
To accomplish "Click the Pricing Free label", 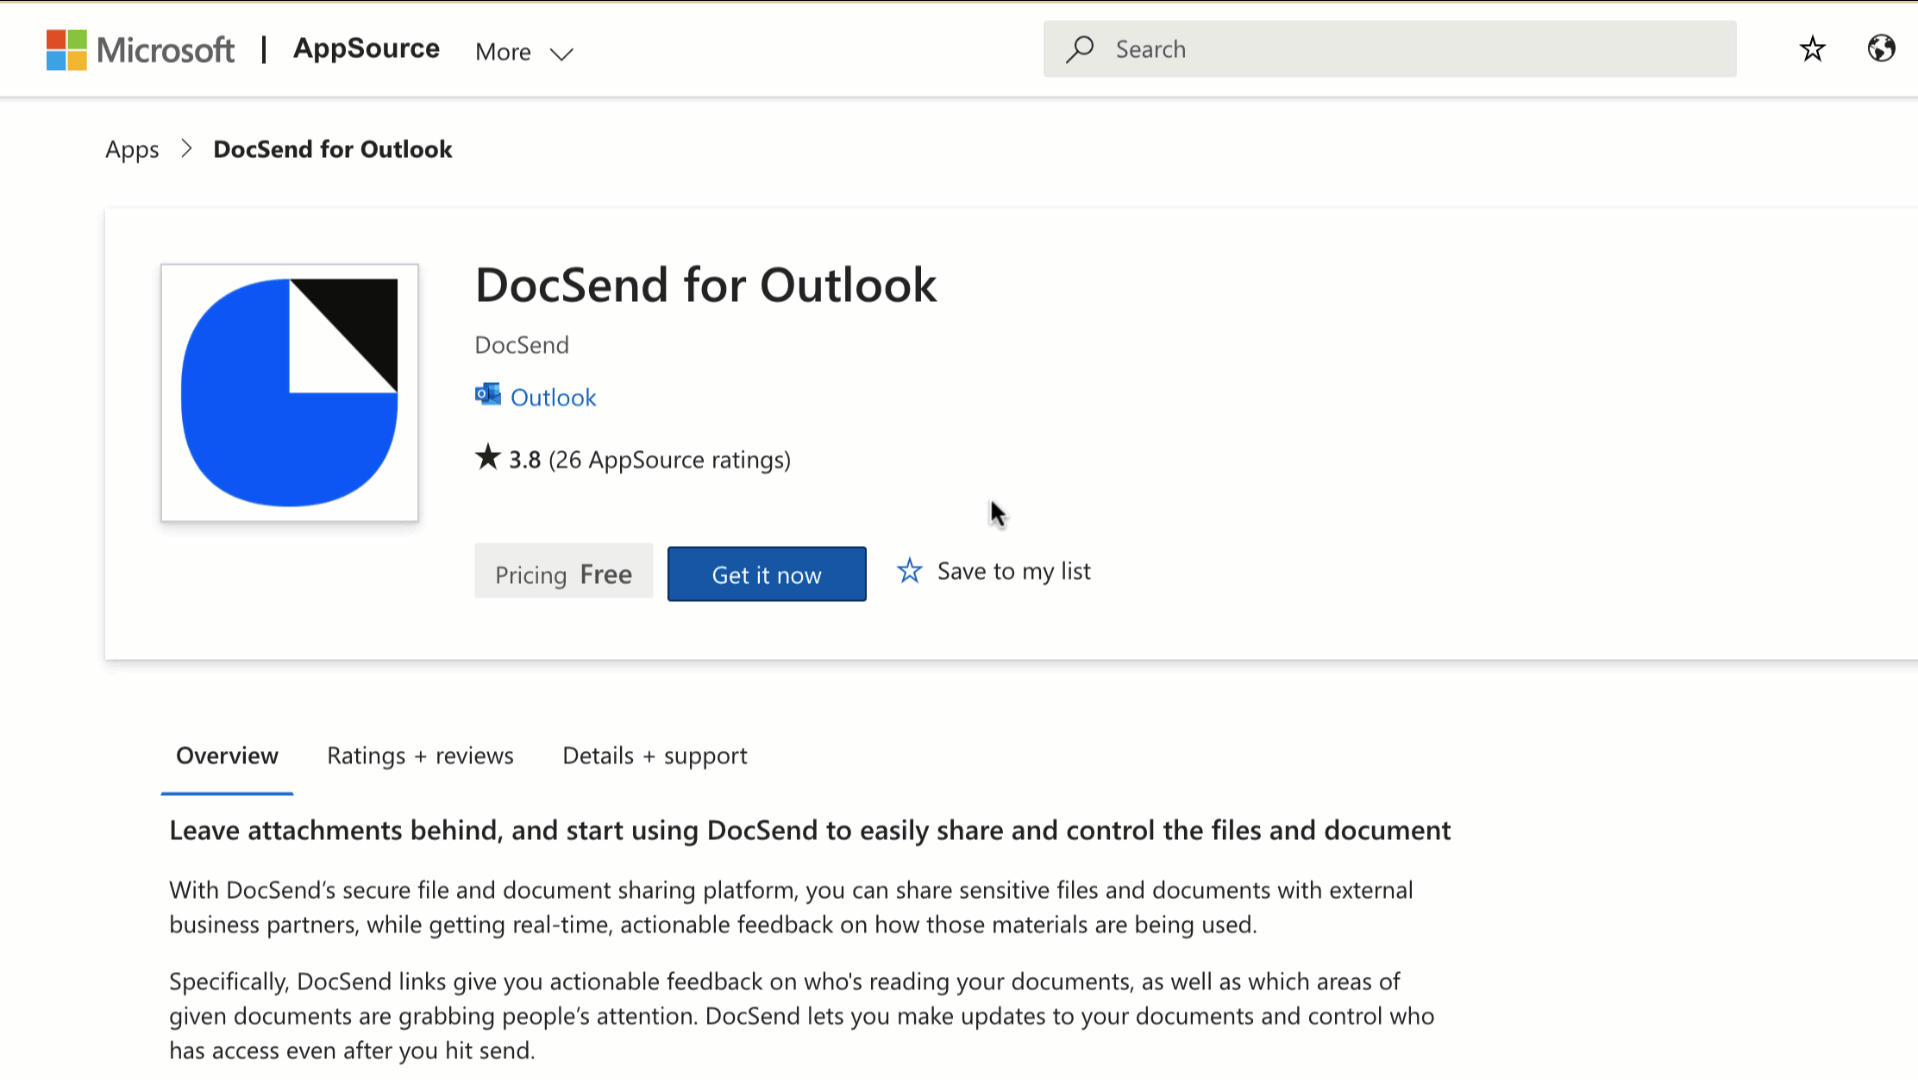I will [x=563, y=574].
